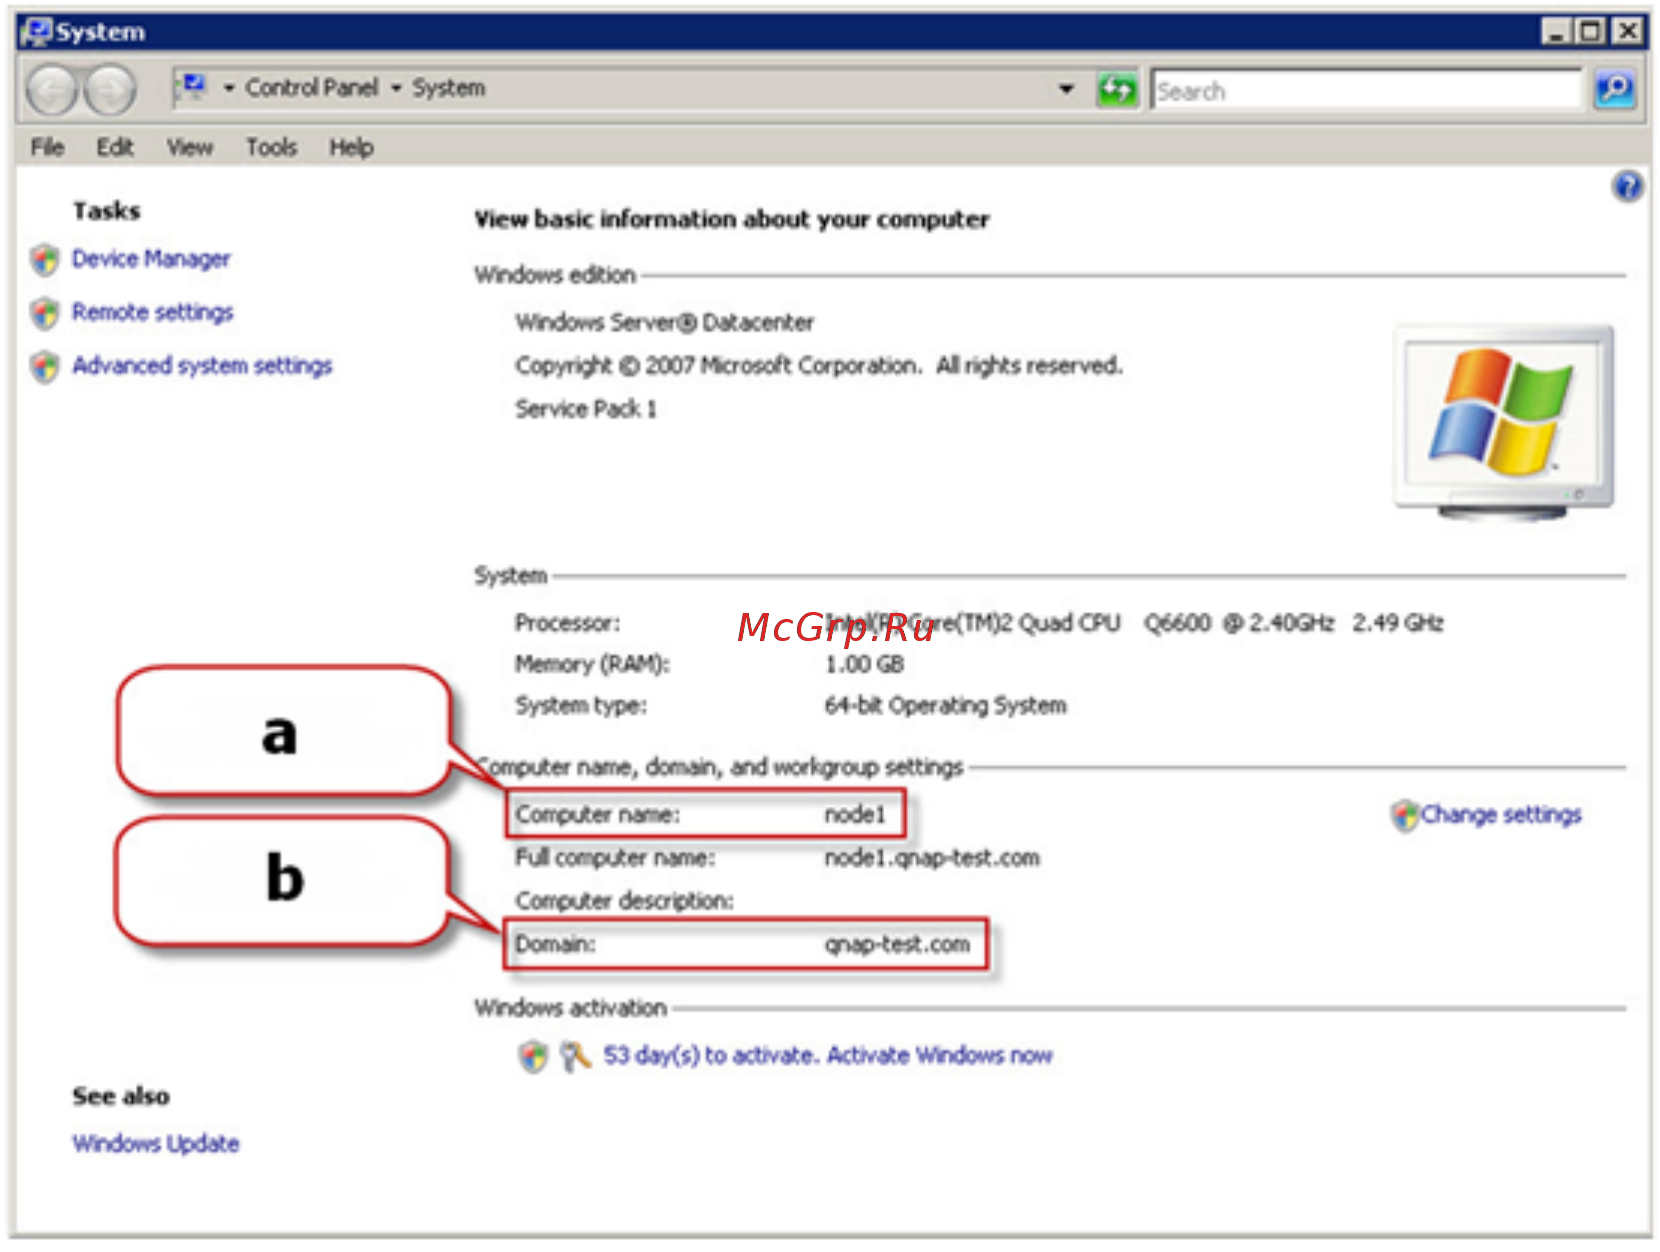1660x1252 pixels.
Task: Open the blue Help question icon
Action: (1627, 186)
